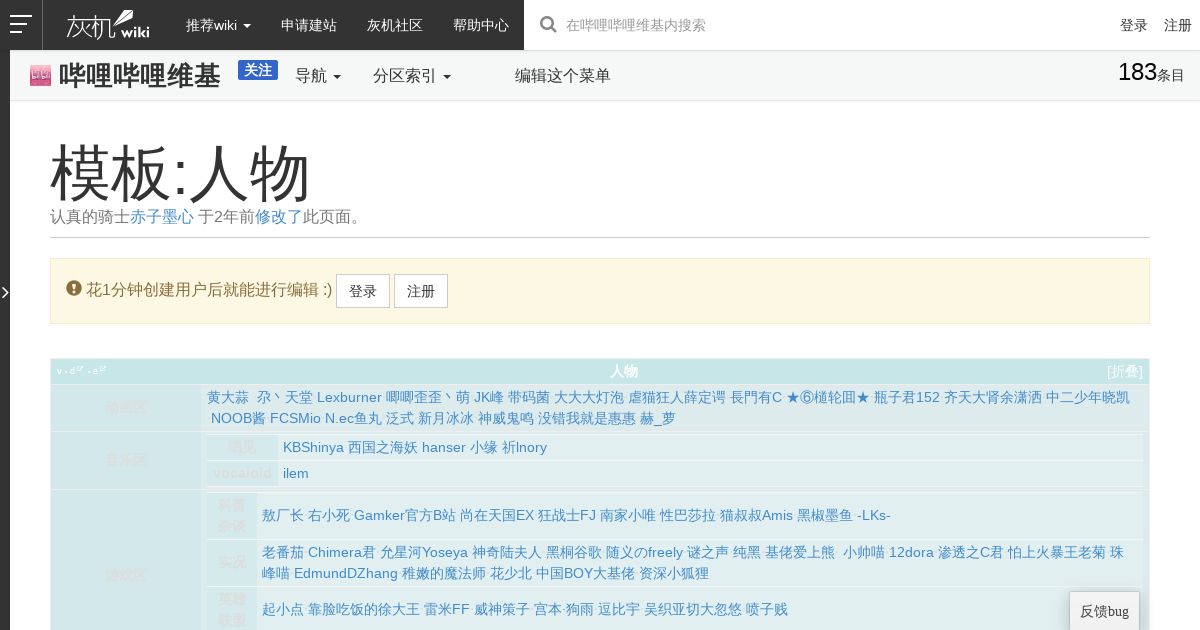Collapse the 人物 template with 折叠
This screenshot has height=630, width=1200.
1124,371
